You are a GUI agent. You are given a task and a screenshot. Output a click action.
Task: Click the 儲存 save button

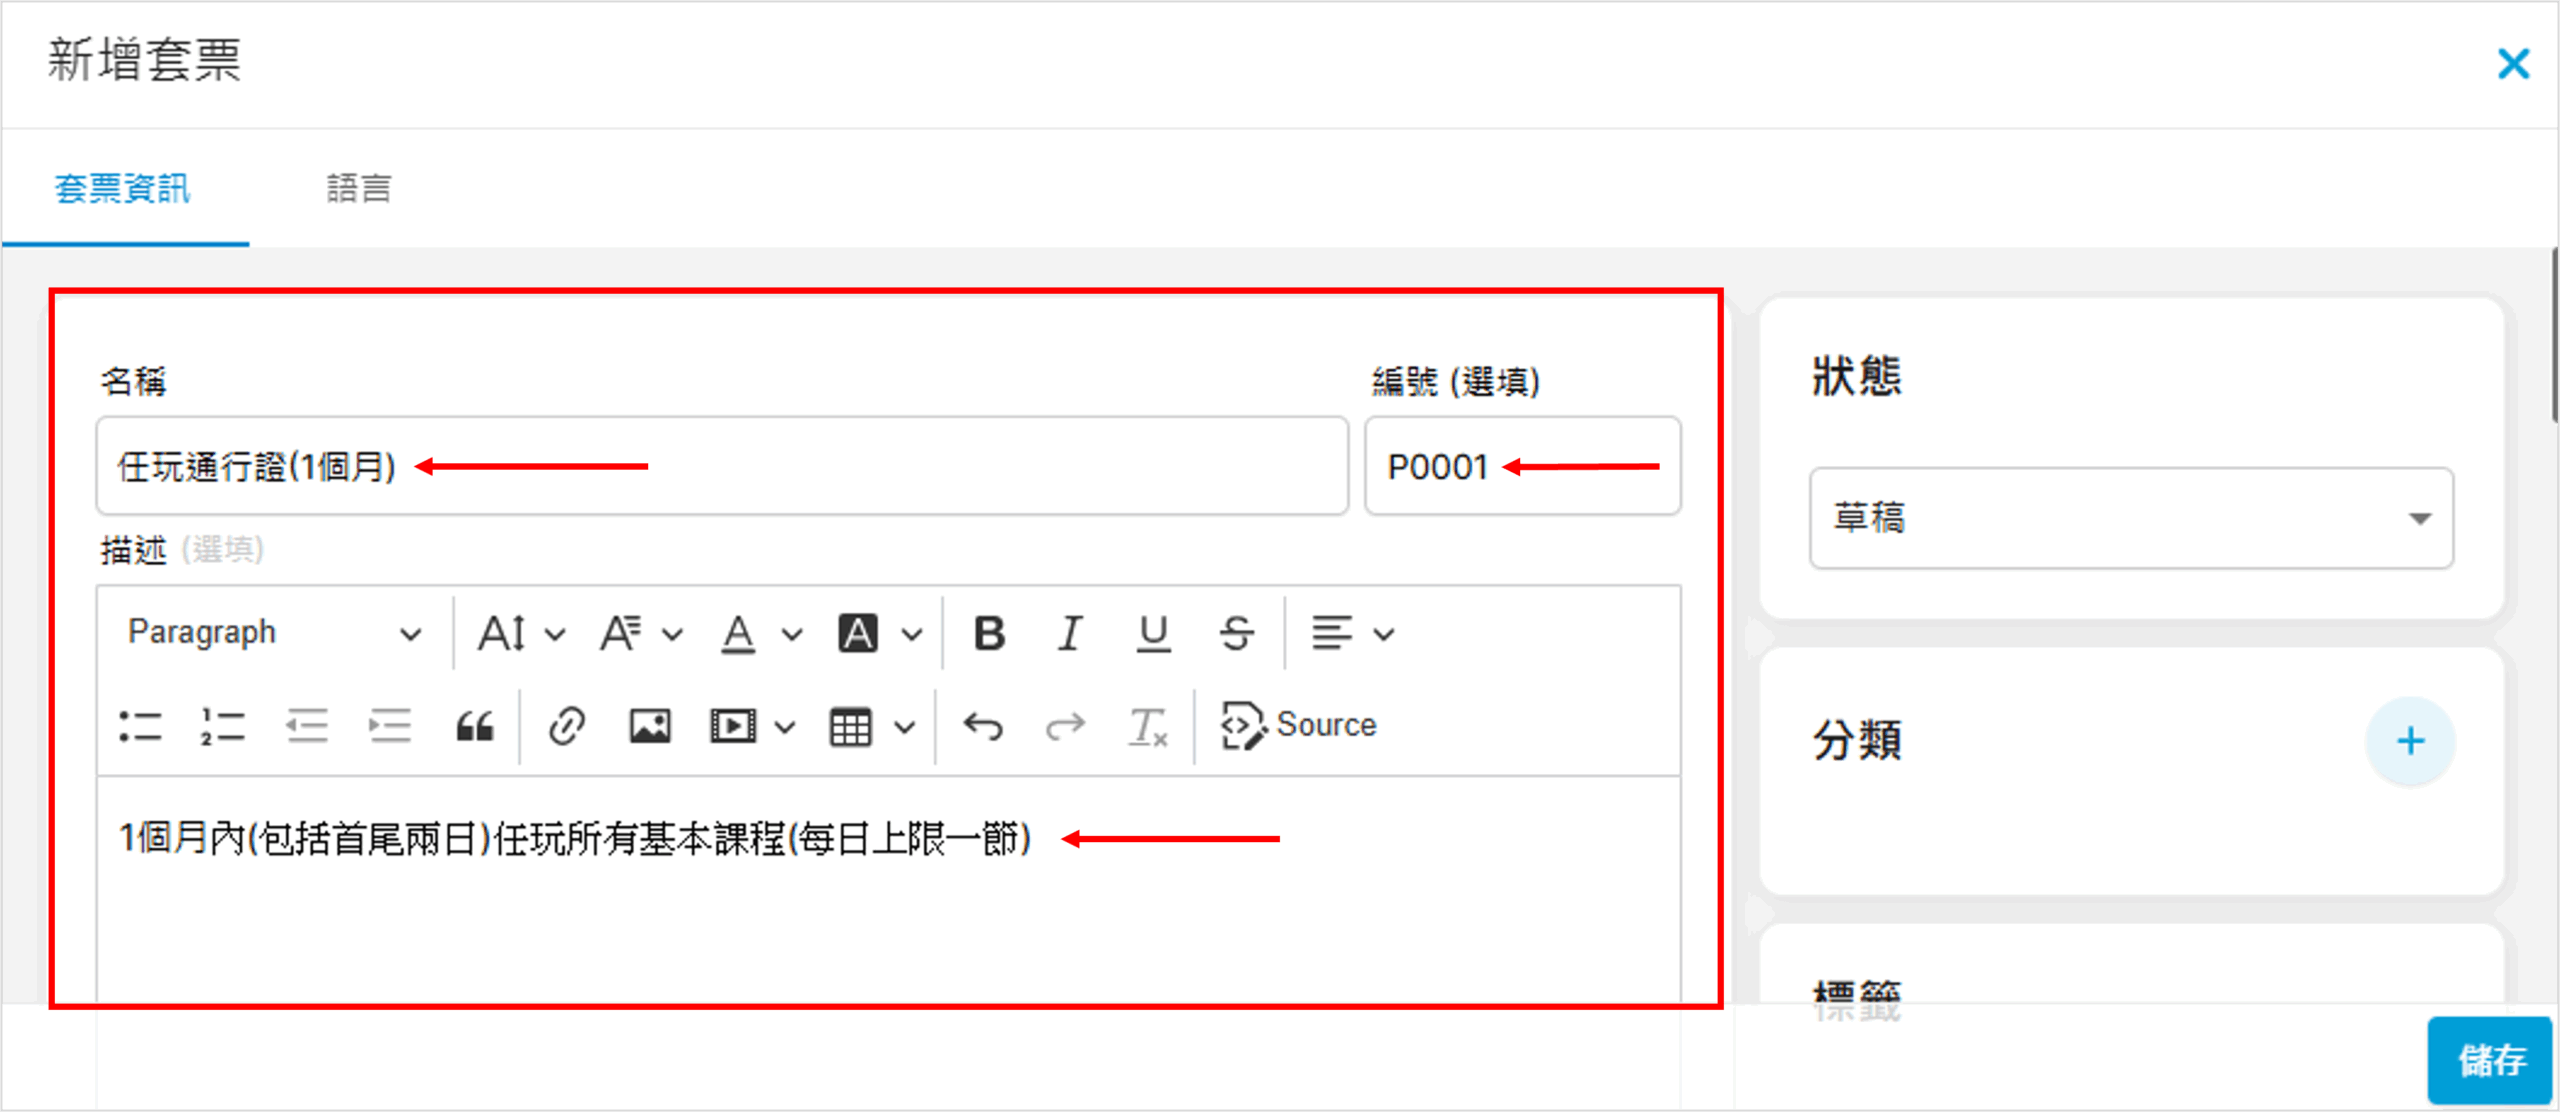pos(2490,1060)
